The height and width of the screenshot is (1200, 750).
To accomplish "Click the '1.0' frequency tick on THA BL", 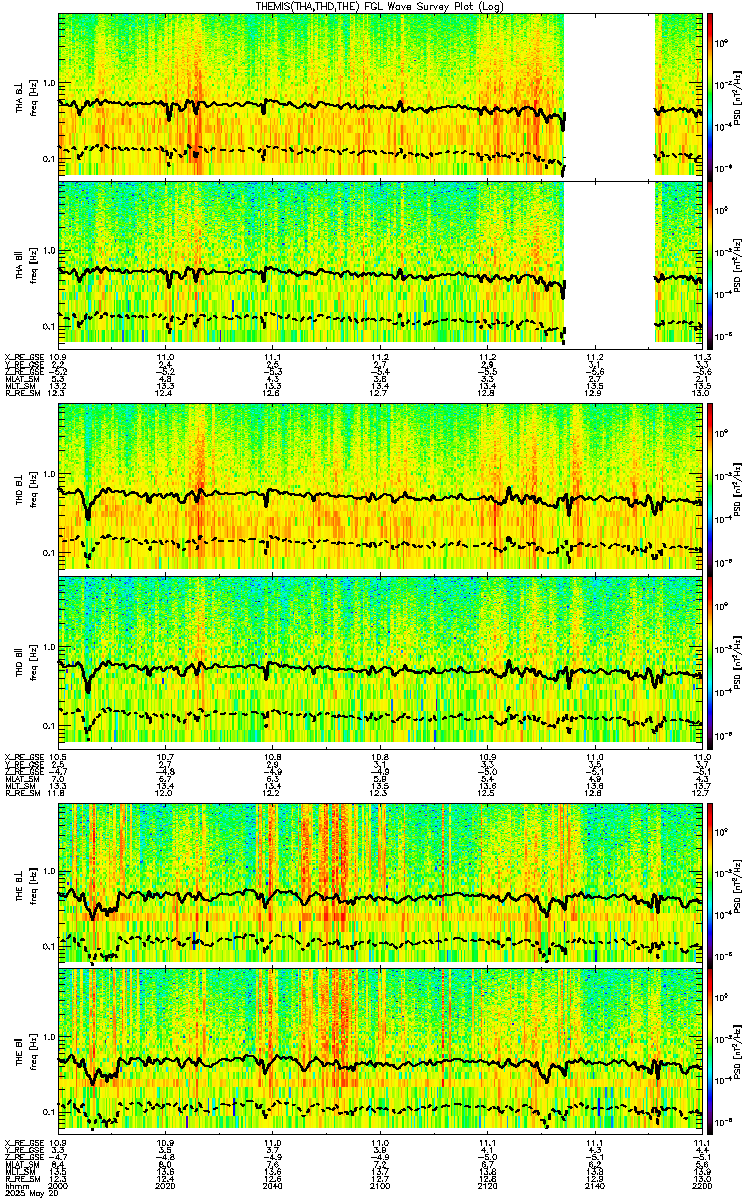I will click(x=48, y=81).
